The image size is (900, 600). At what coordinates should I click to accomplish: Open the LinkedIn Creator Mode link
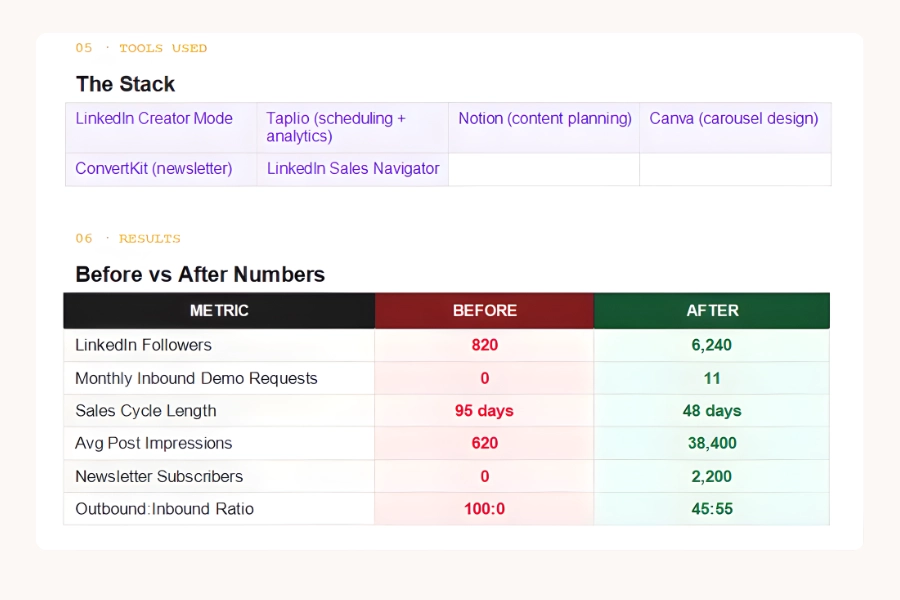point(152,118)
